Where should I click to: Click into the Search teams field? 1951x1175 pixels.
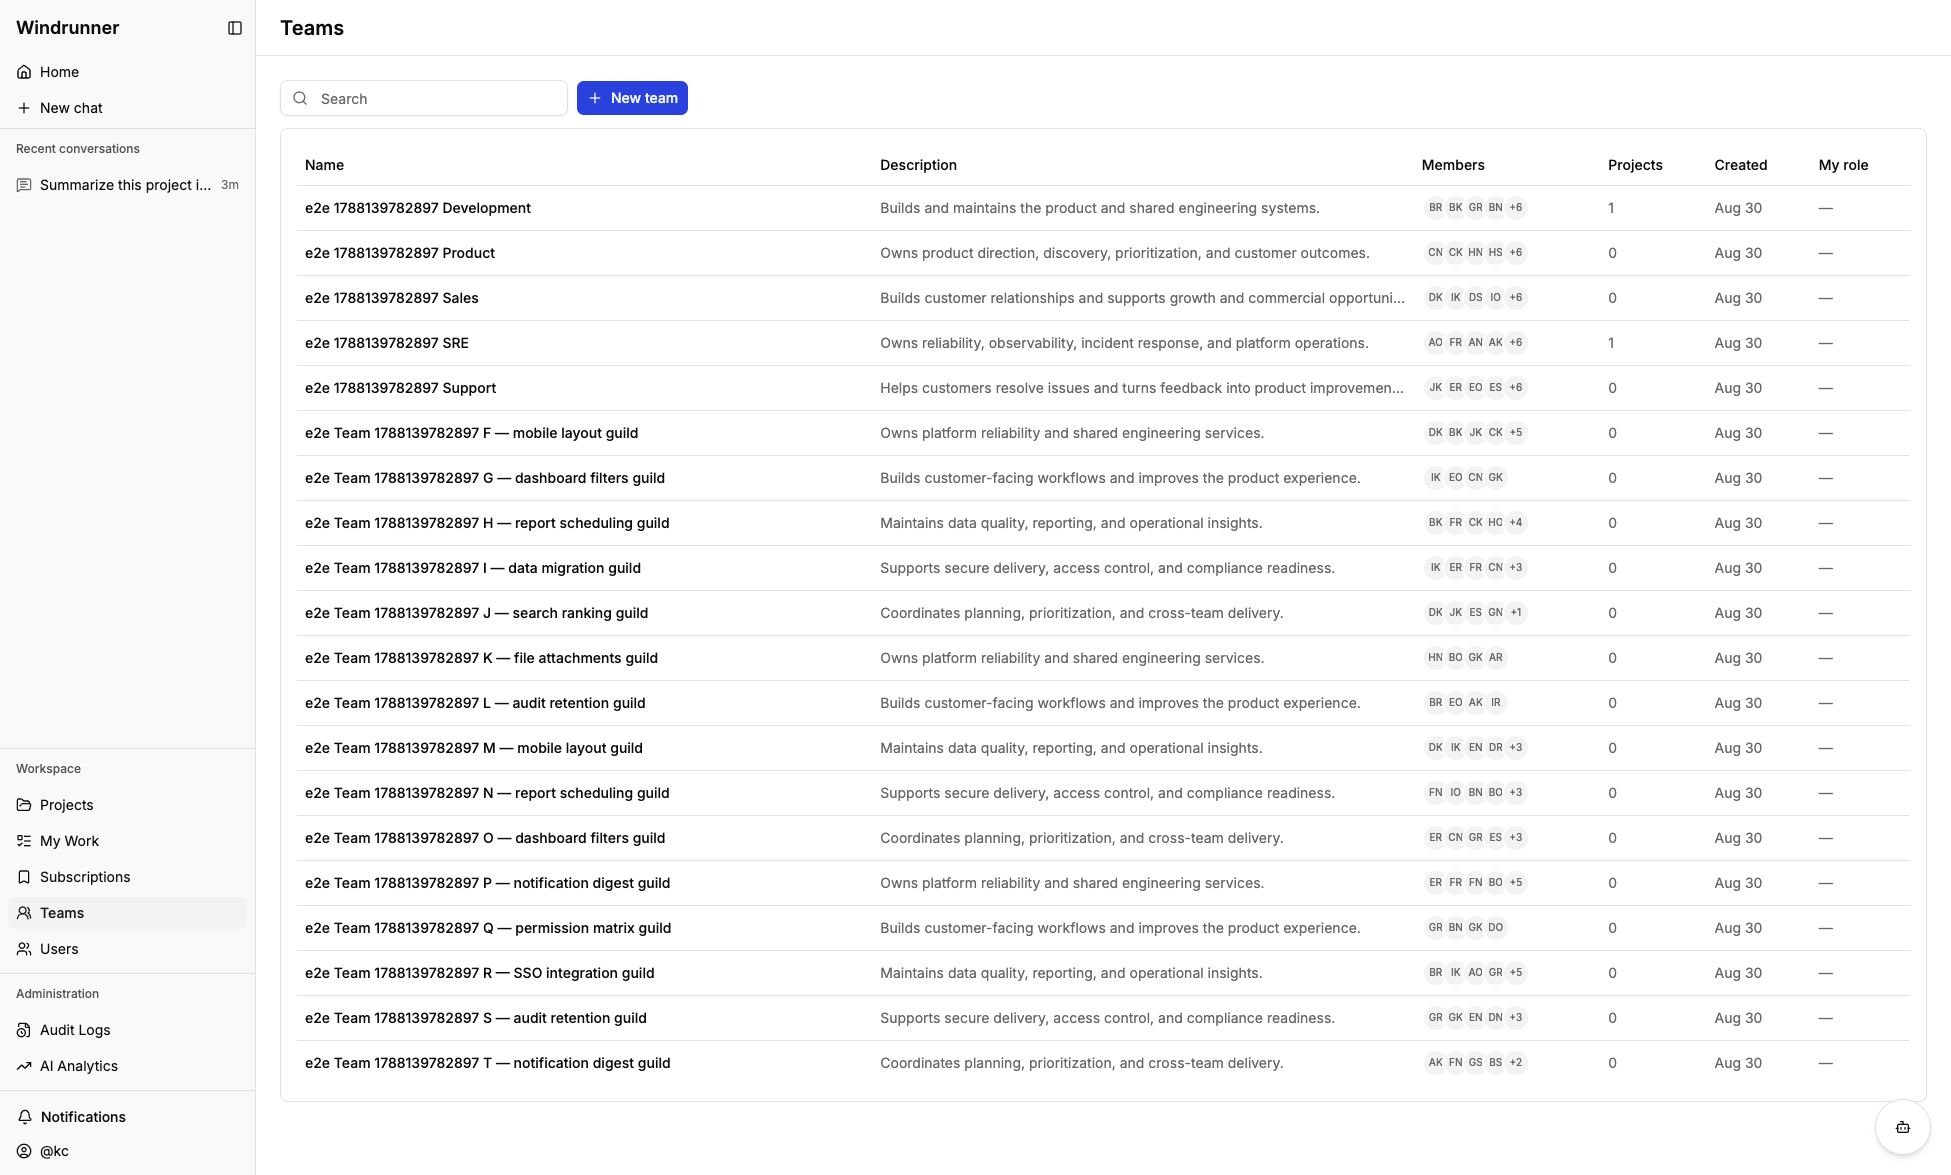424,98
